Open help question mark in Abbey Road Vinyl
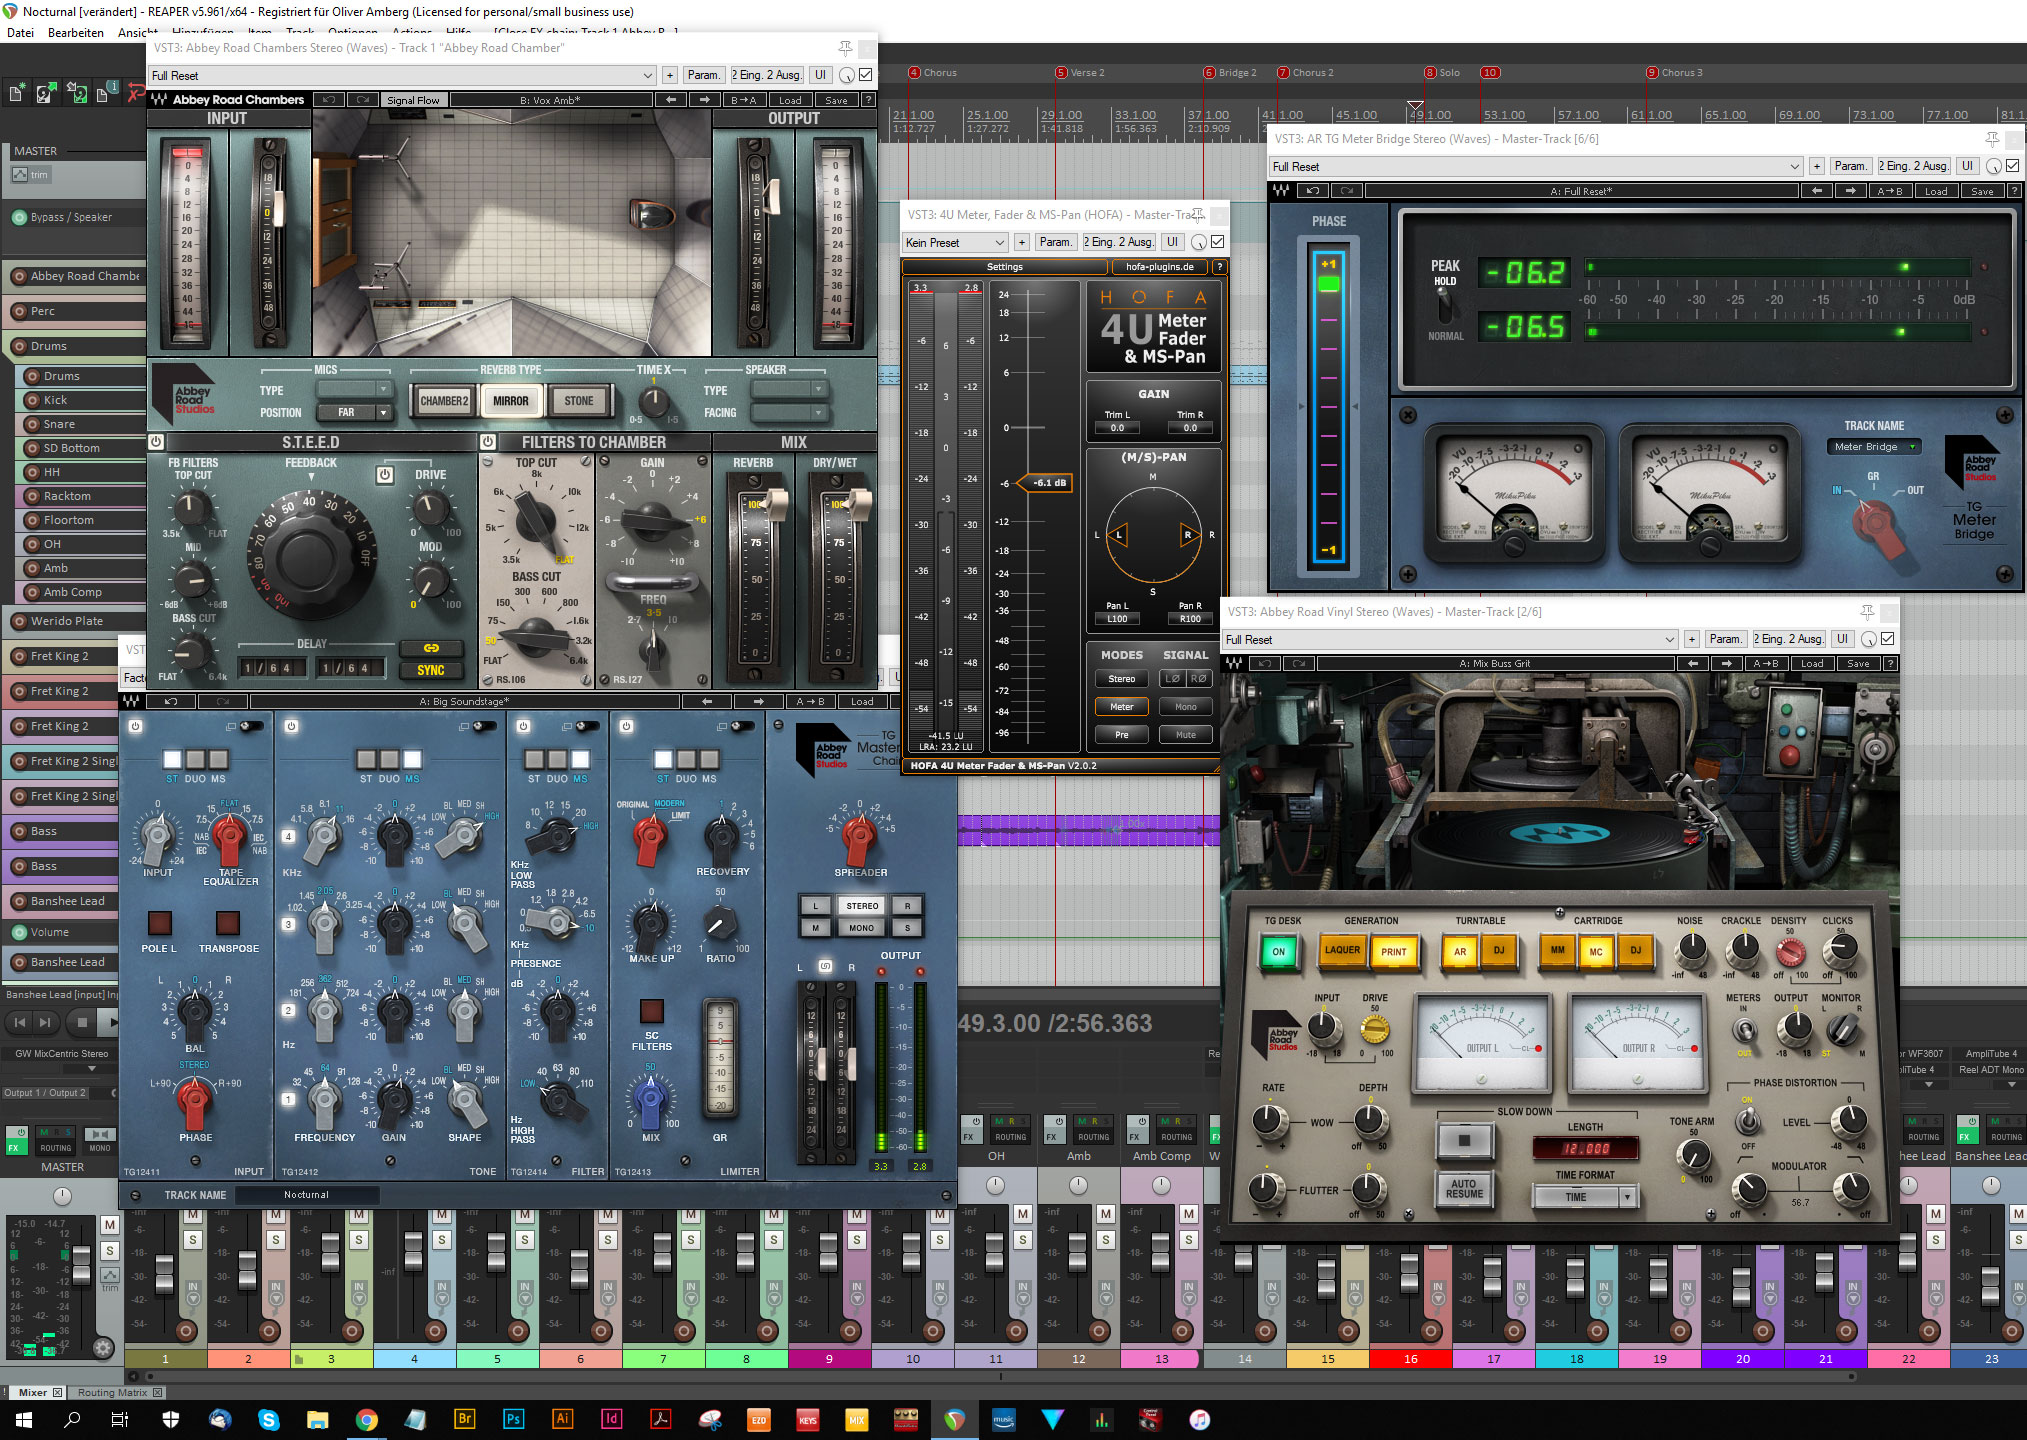2027x1440 pixels. [x=1890, y=664]
